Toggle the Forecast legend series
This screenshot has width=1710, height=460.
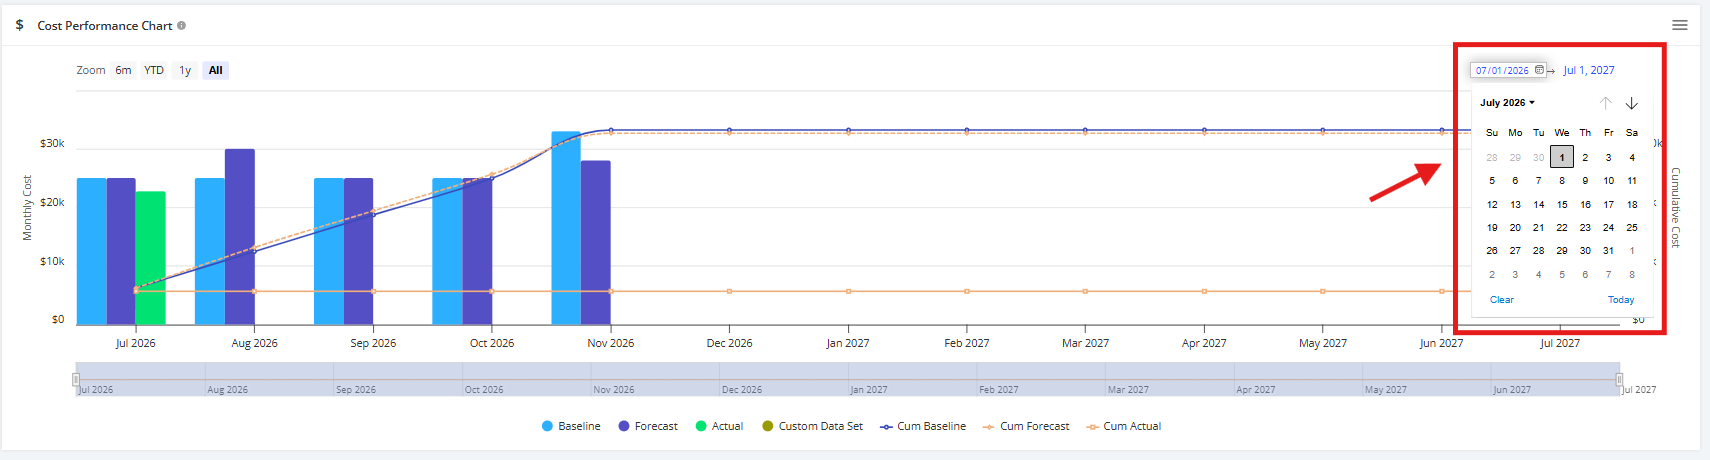click(x=648, y=426)
